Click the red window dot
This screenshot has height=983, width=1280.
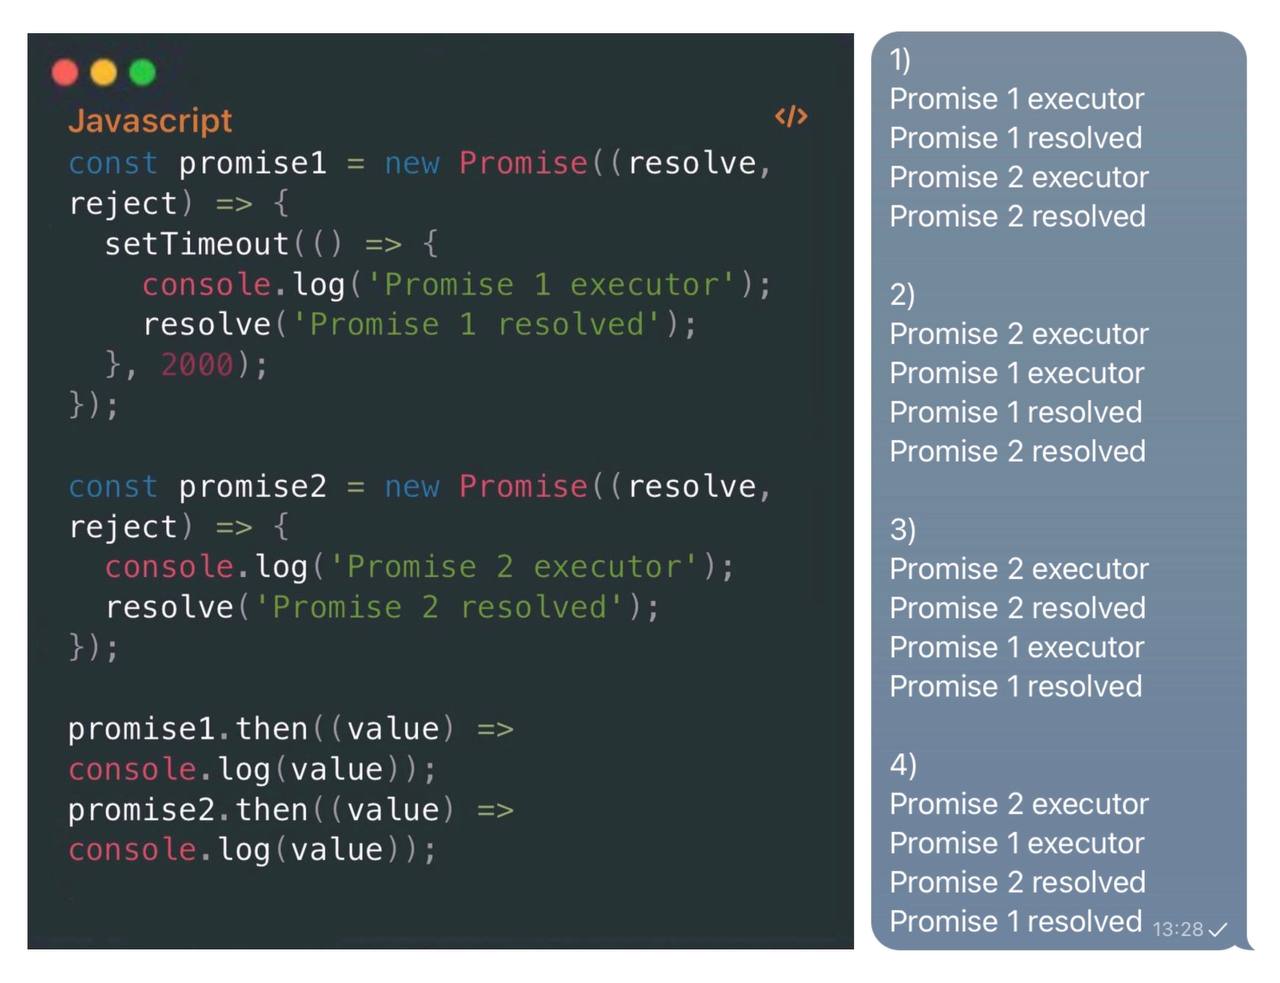(x=65, y=72)
